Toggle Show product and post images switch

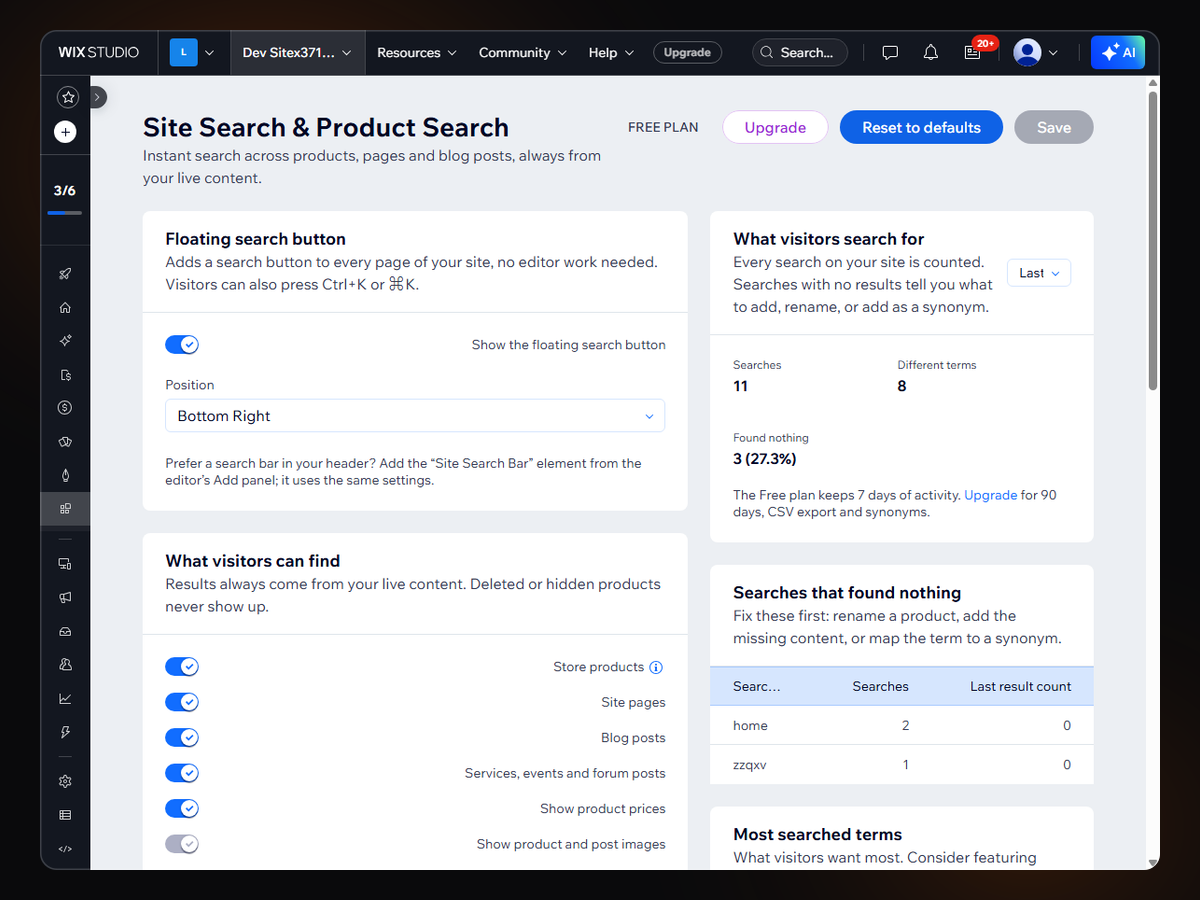(x=182, y=844)
